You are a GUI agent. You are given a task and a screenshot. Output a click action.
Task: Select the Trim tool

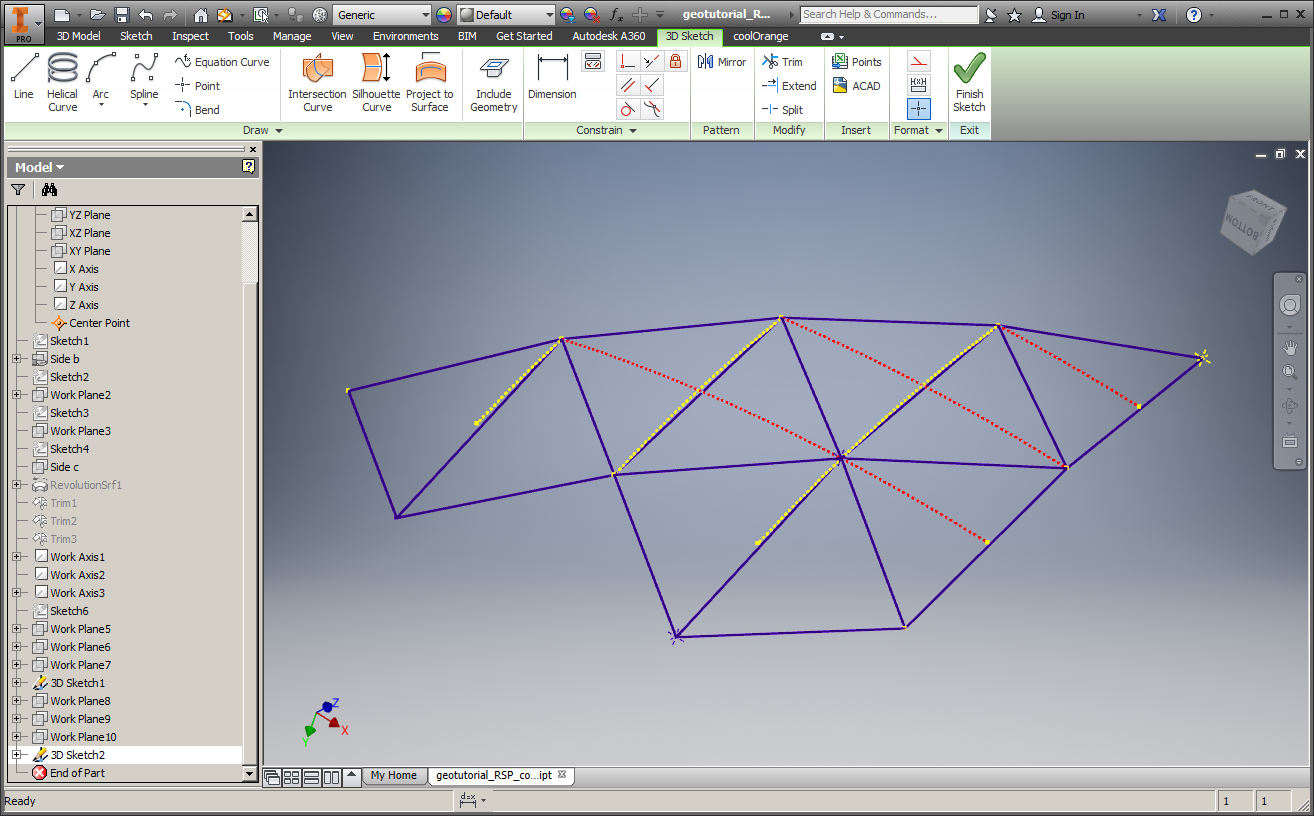tap(783, 62)
